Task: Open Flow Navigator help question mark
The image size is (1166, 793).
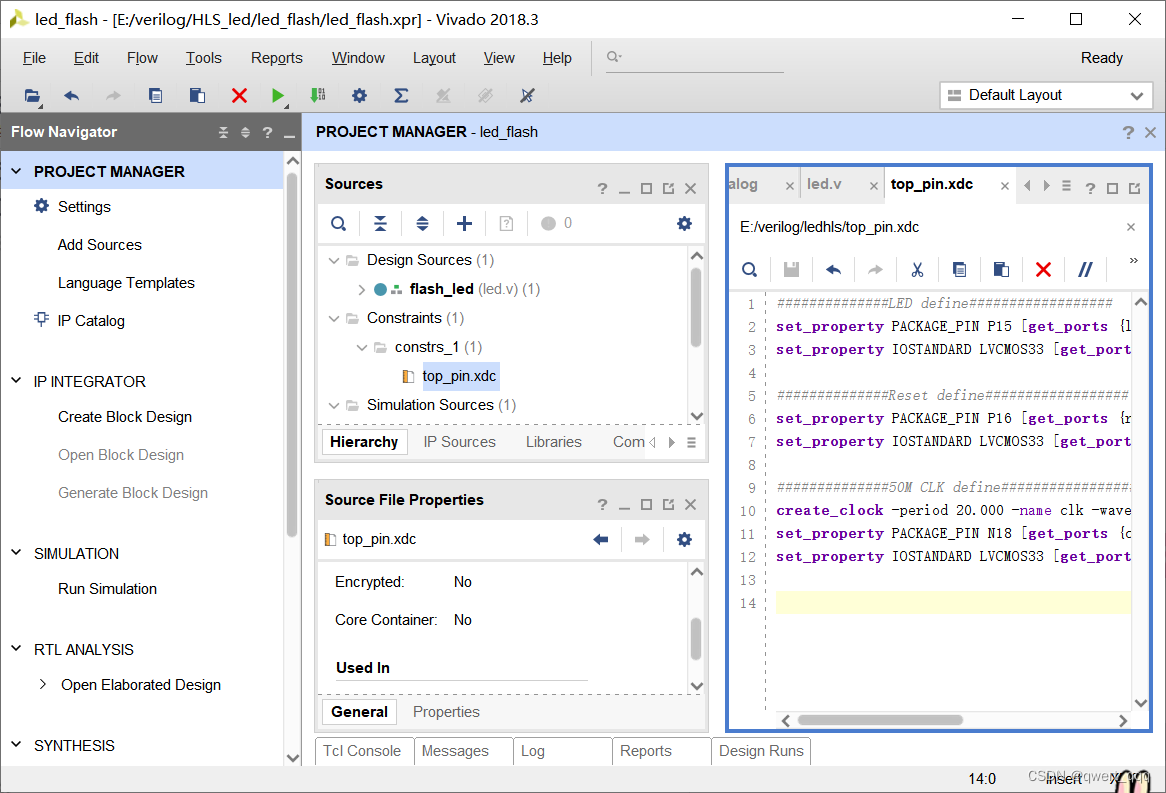Action: click(267, 132)
